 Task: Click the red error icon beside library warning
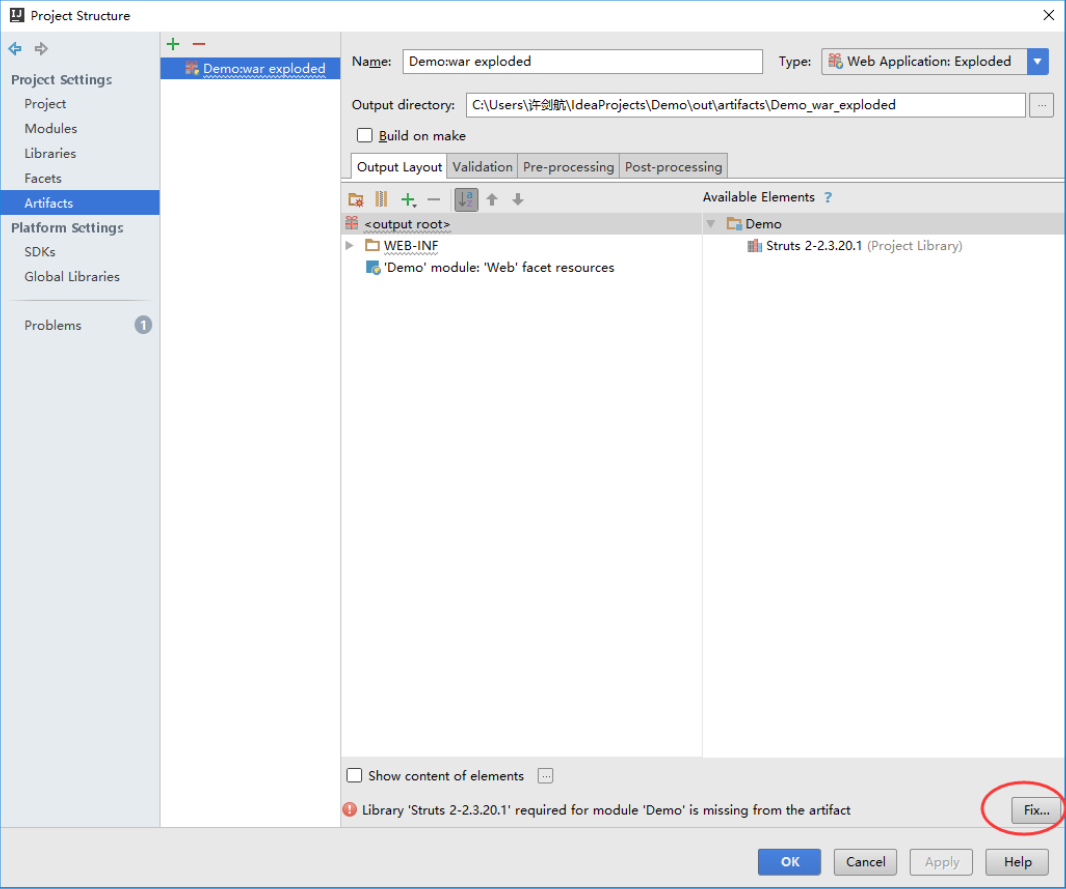[349, 809]
